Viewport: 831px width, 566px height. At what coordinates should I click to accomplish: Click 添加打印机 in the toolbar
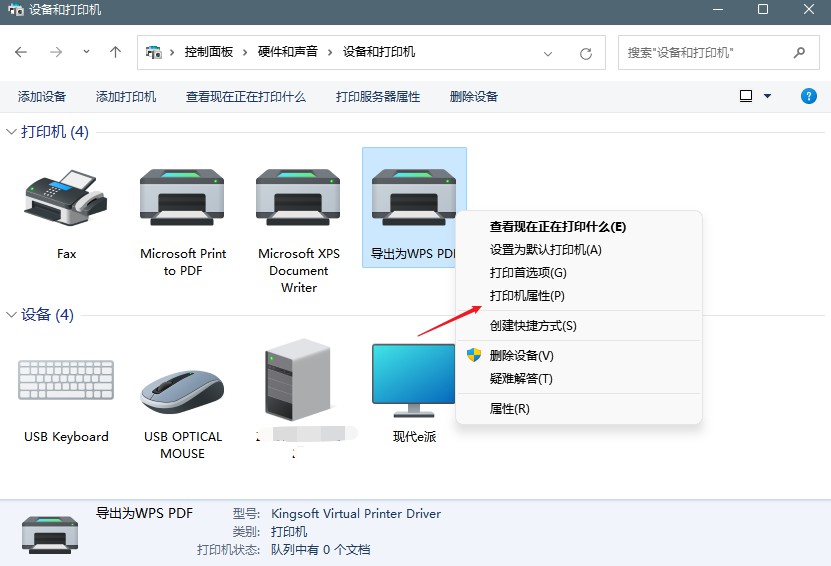(126, 97)
